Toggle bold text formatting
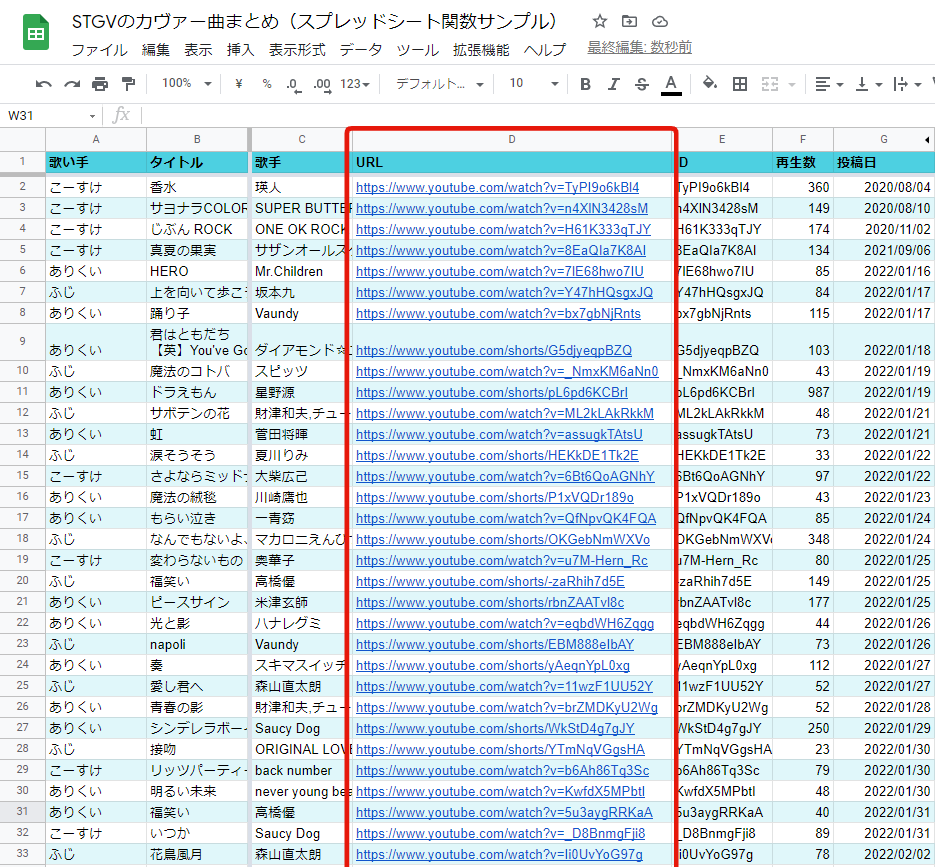Viewport: 935px width, 867px height. [x=586, y=84]
